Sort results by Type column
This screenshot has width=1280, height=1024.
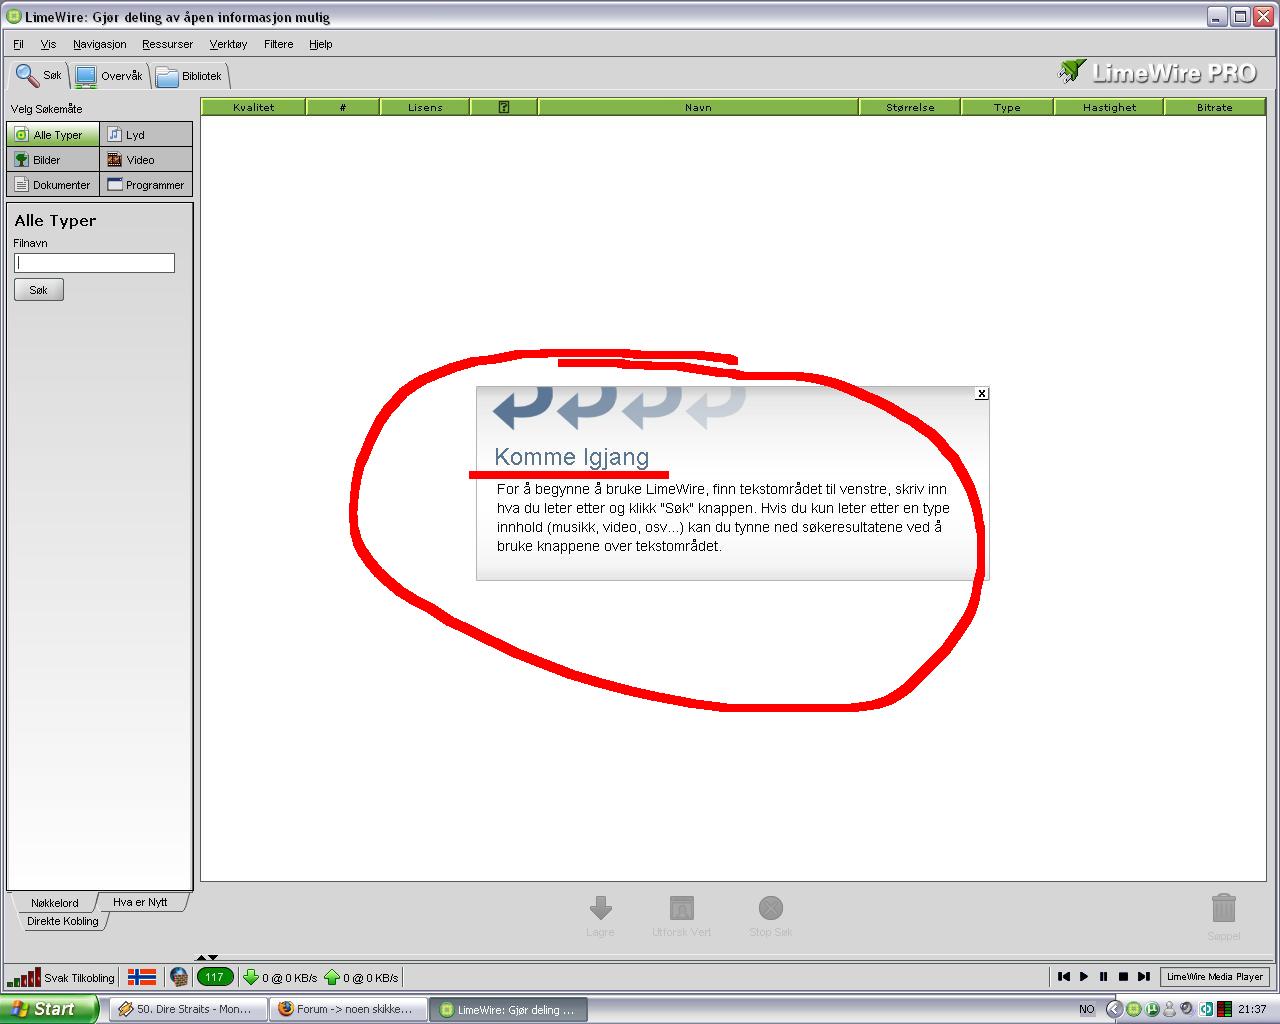click(1007, 107)
